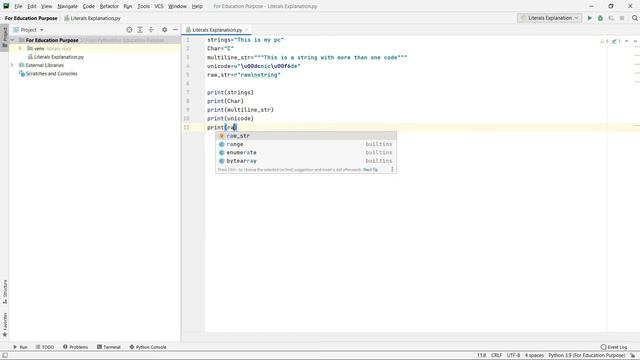Select Literals Explanation.py in project tree
This screenshot has height=360, width=640.
pyautogui.click(x=59, y=57)
